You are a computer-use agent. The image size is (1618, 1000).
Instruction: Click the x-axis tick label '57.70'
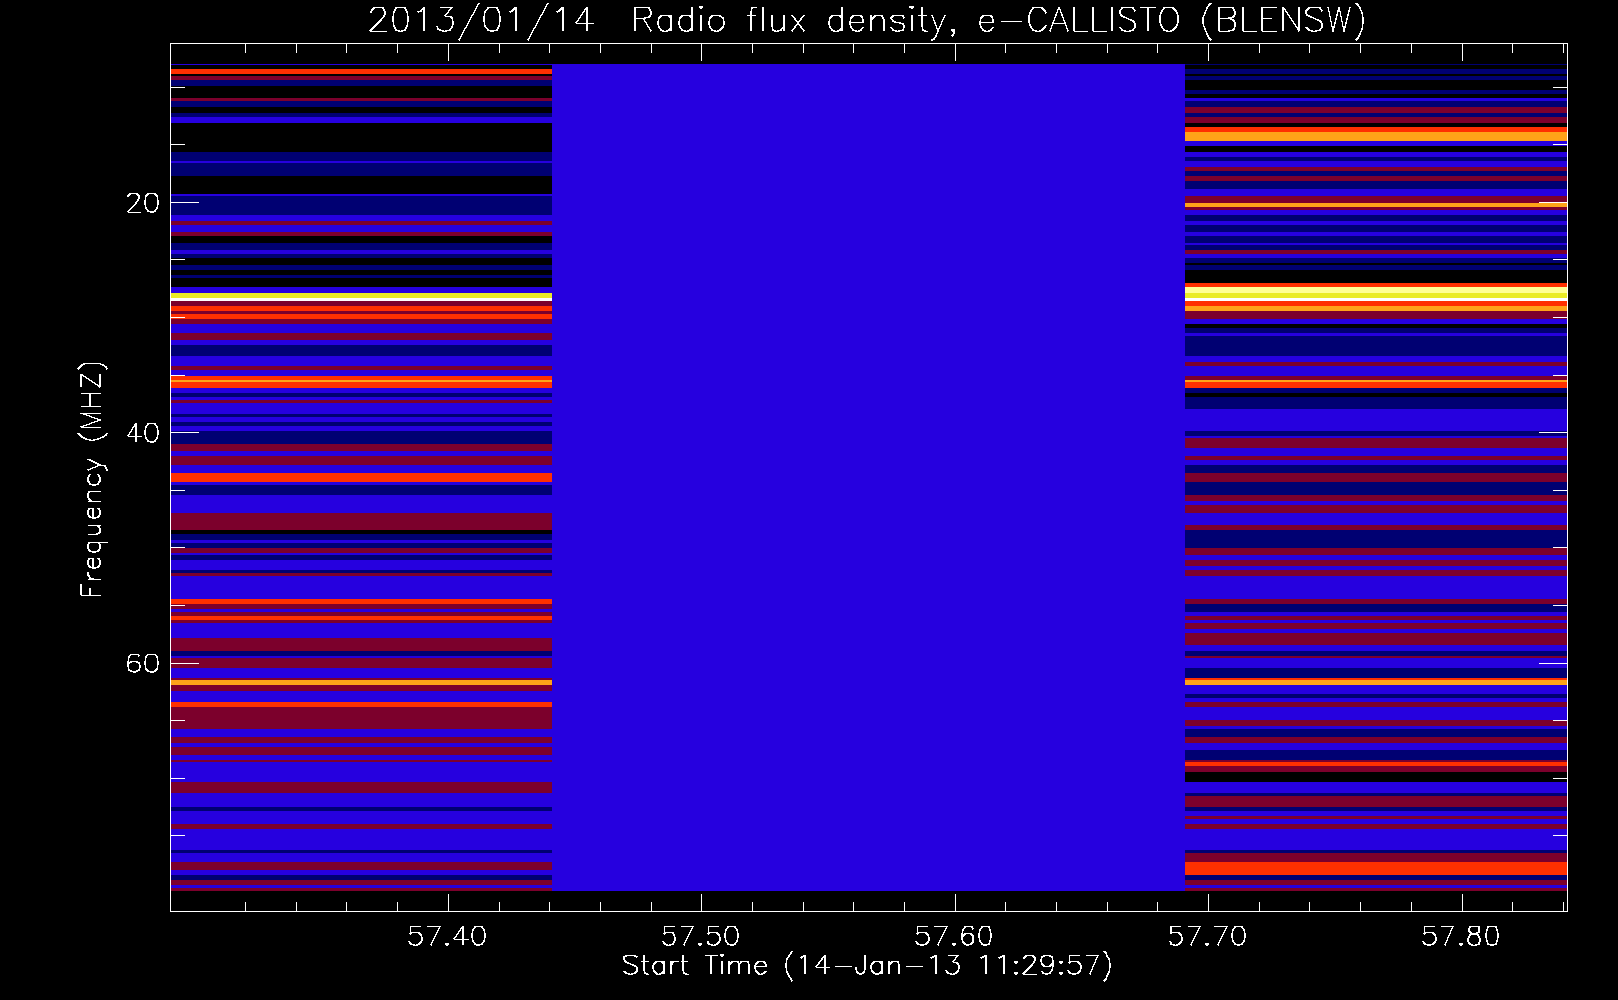click(1208, 937)
